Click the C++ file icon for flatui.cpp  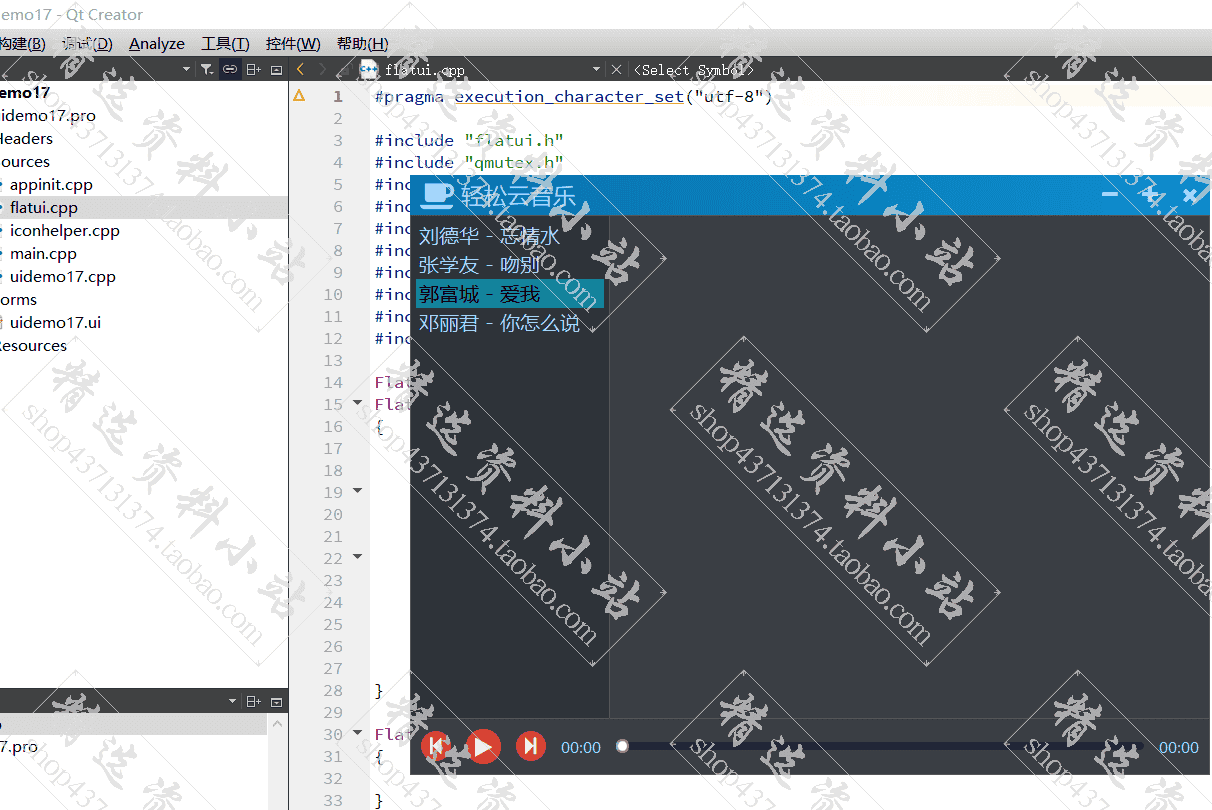coord(368,69)
